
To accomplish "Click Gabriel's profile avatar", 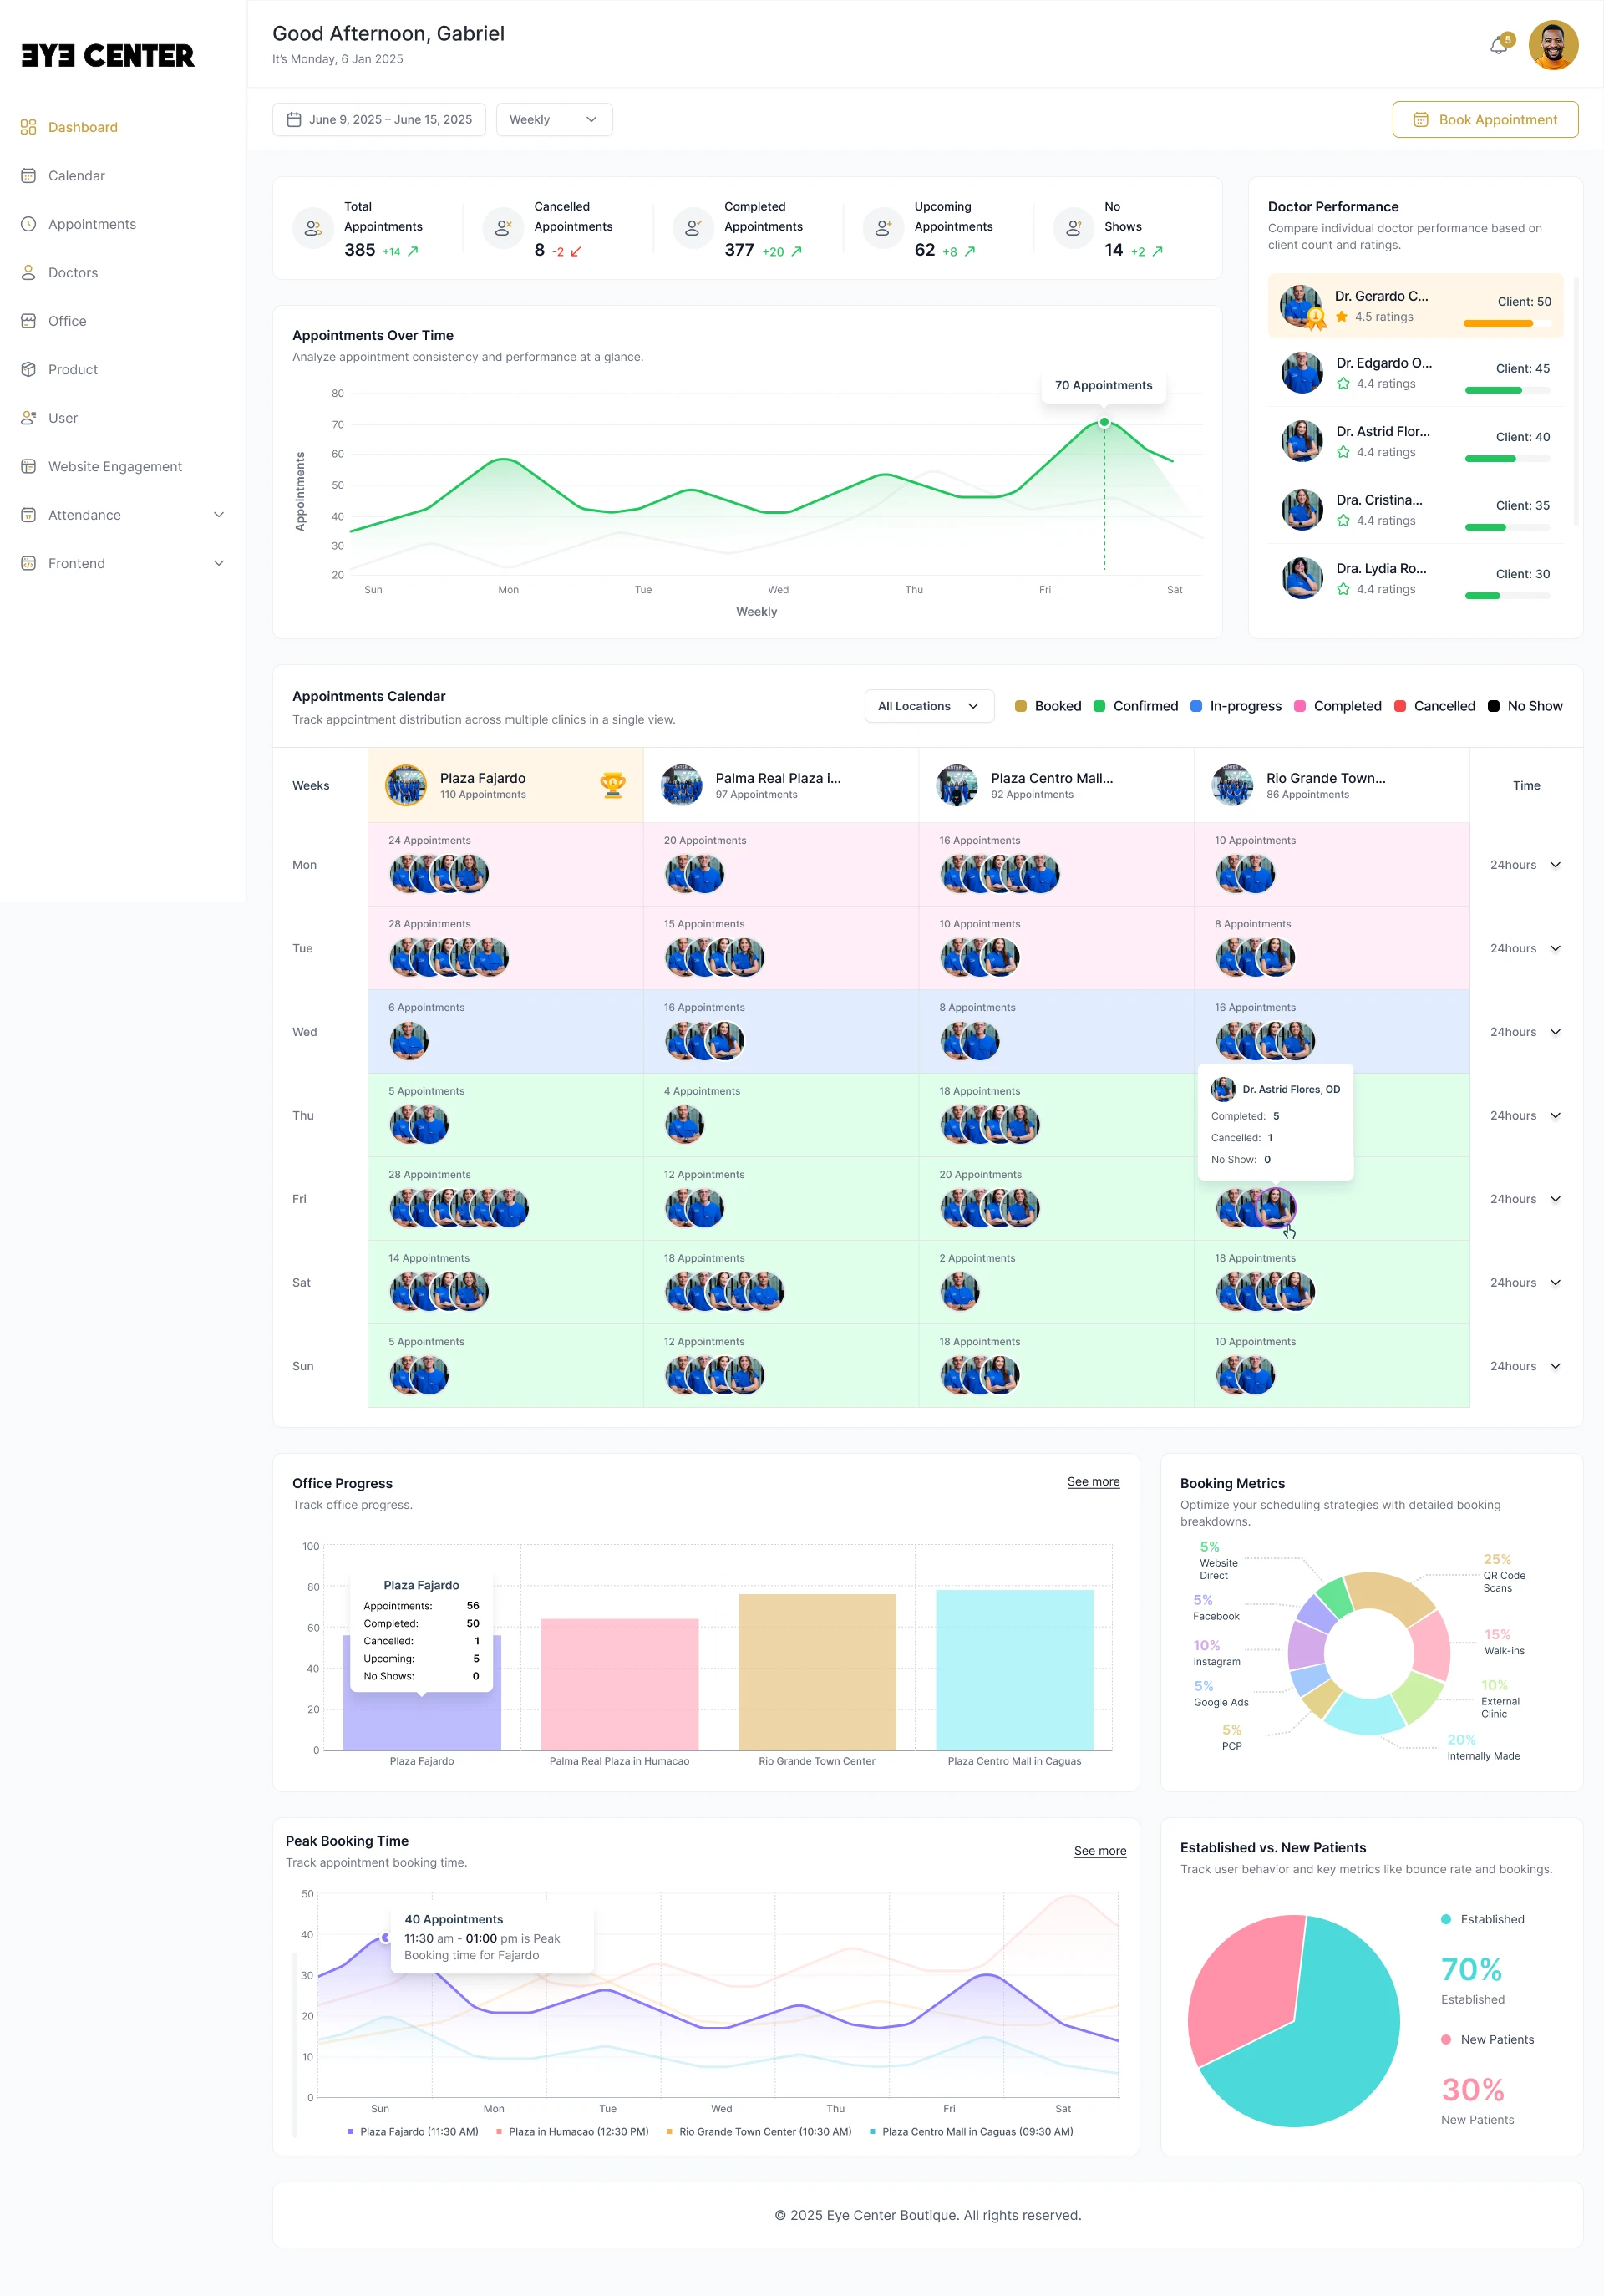I will [1552, 46].
